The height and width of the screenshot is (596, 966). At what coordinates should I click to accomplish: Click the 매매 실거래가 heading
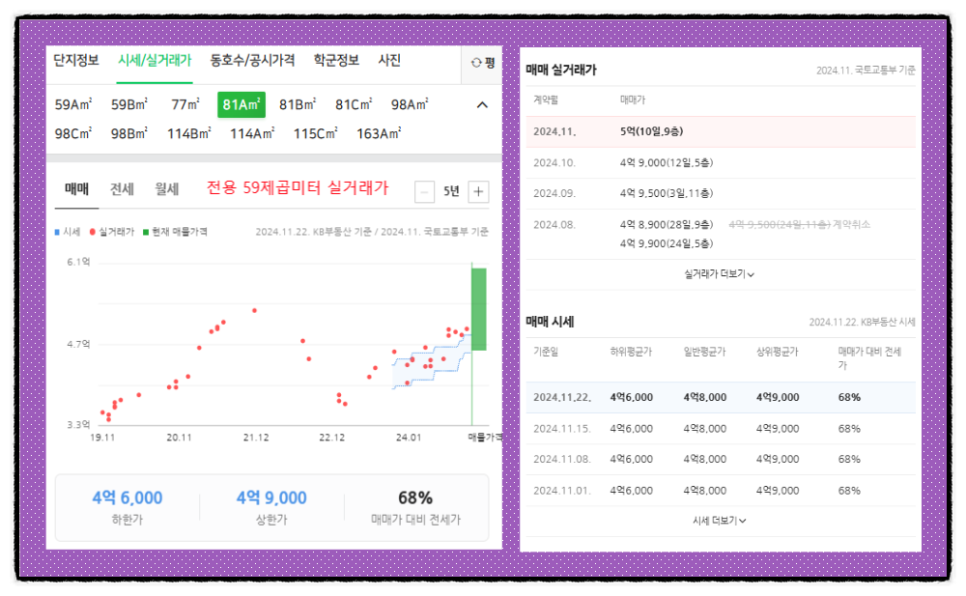(561, 70)
